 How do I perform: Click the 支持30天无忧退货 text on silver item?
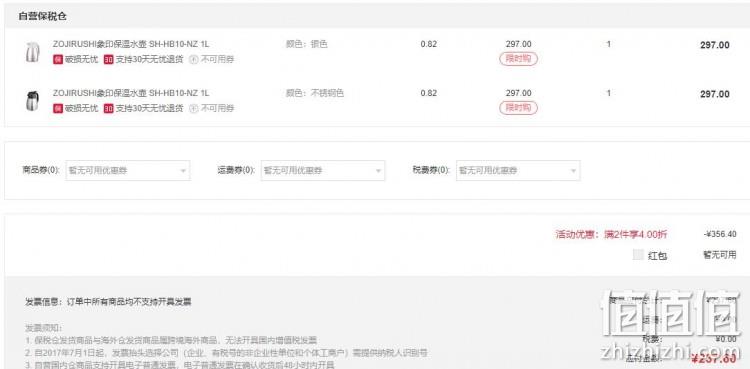[149, 60]
